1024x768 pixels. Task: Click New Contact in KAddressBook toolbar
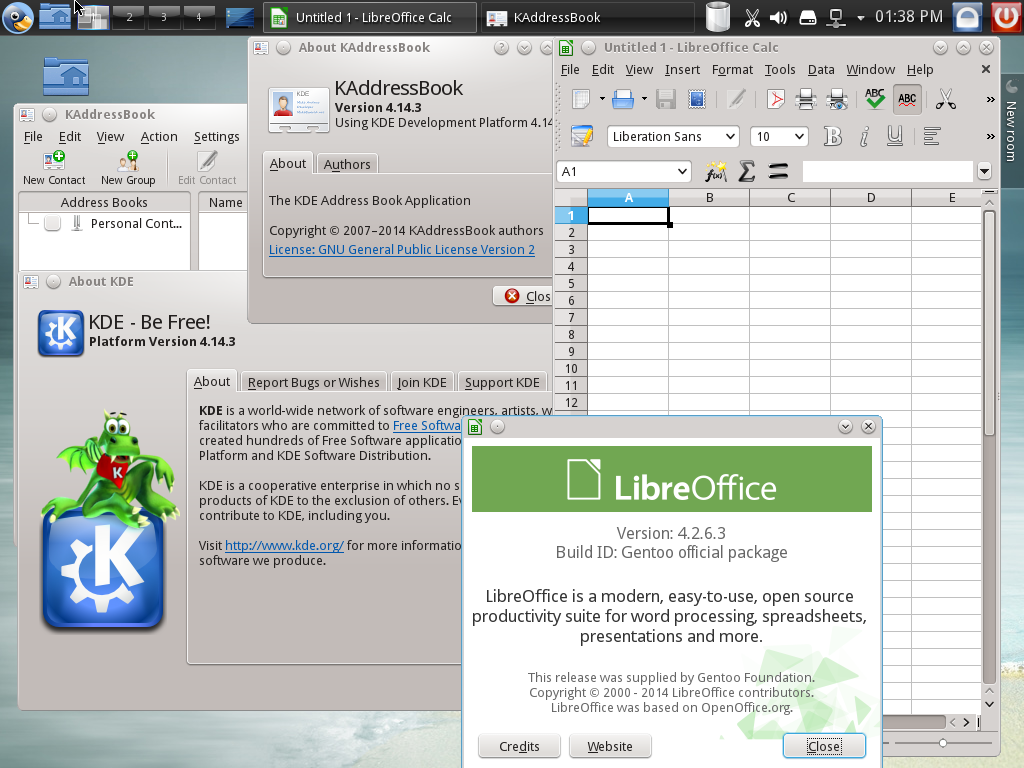coord(54,168)
